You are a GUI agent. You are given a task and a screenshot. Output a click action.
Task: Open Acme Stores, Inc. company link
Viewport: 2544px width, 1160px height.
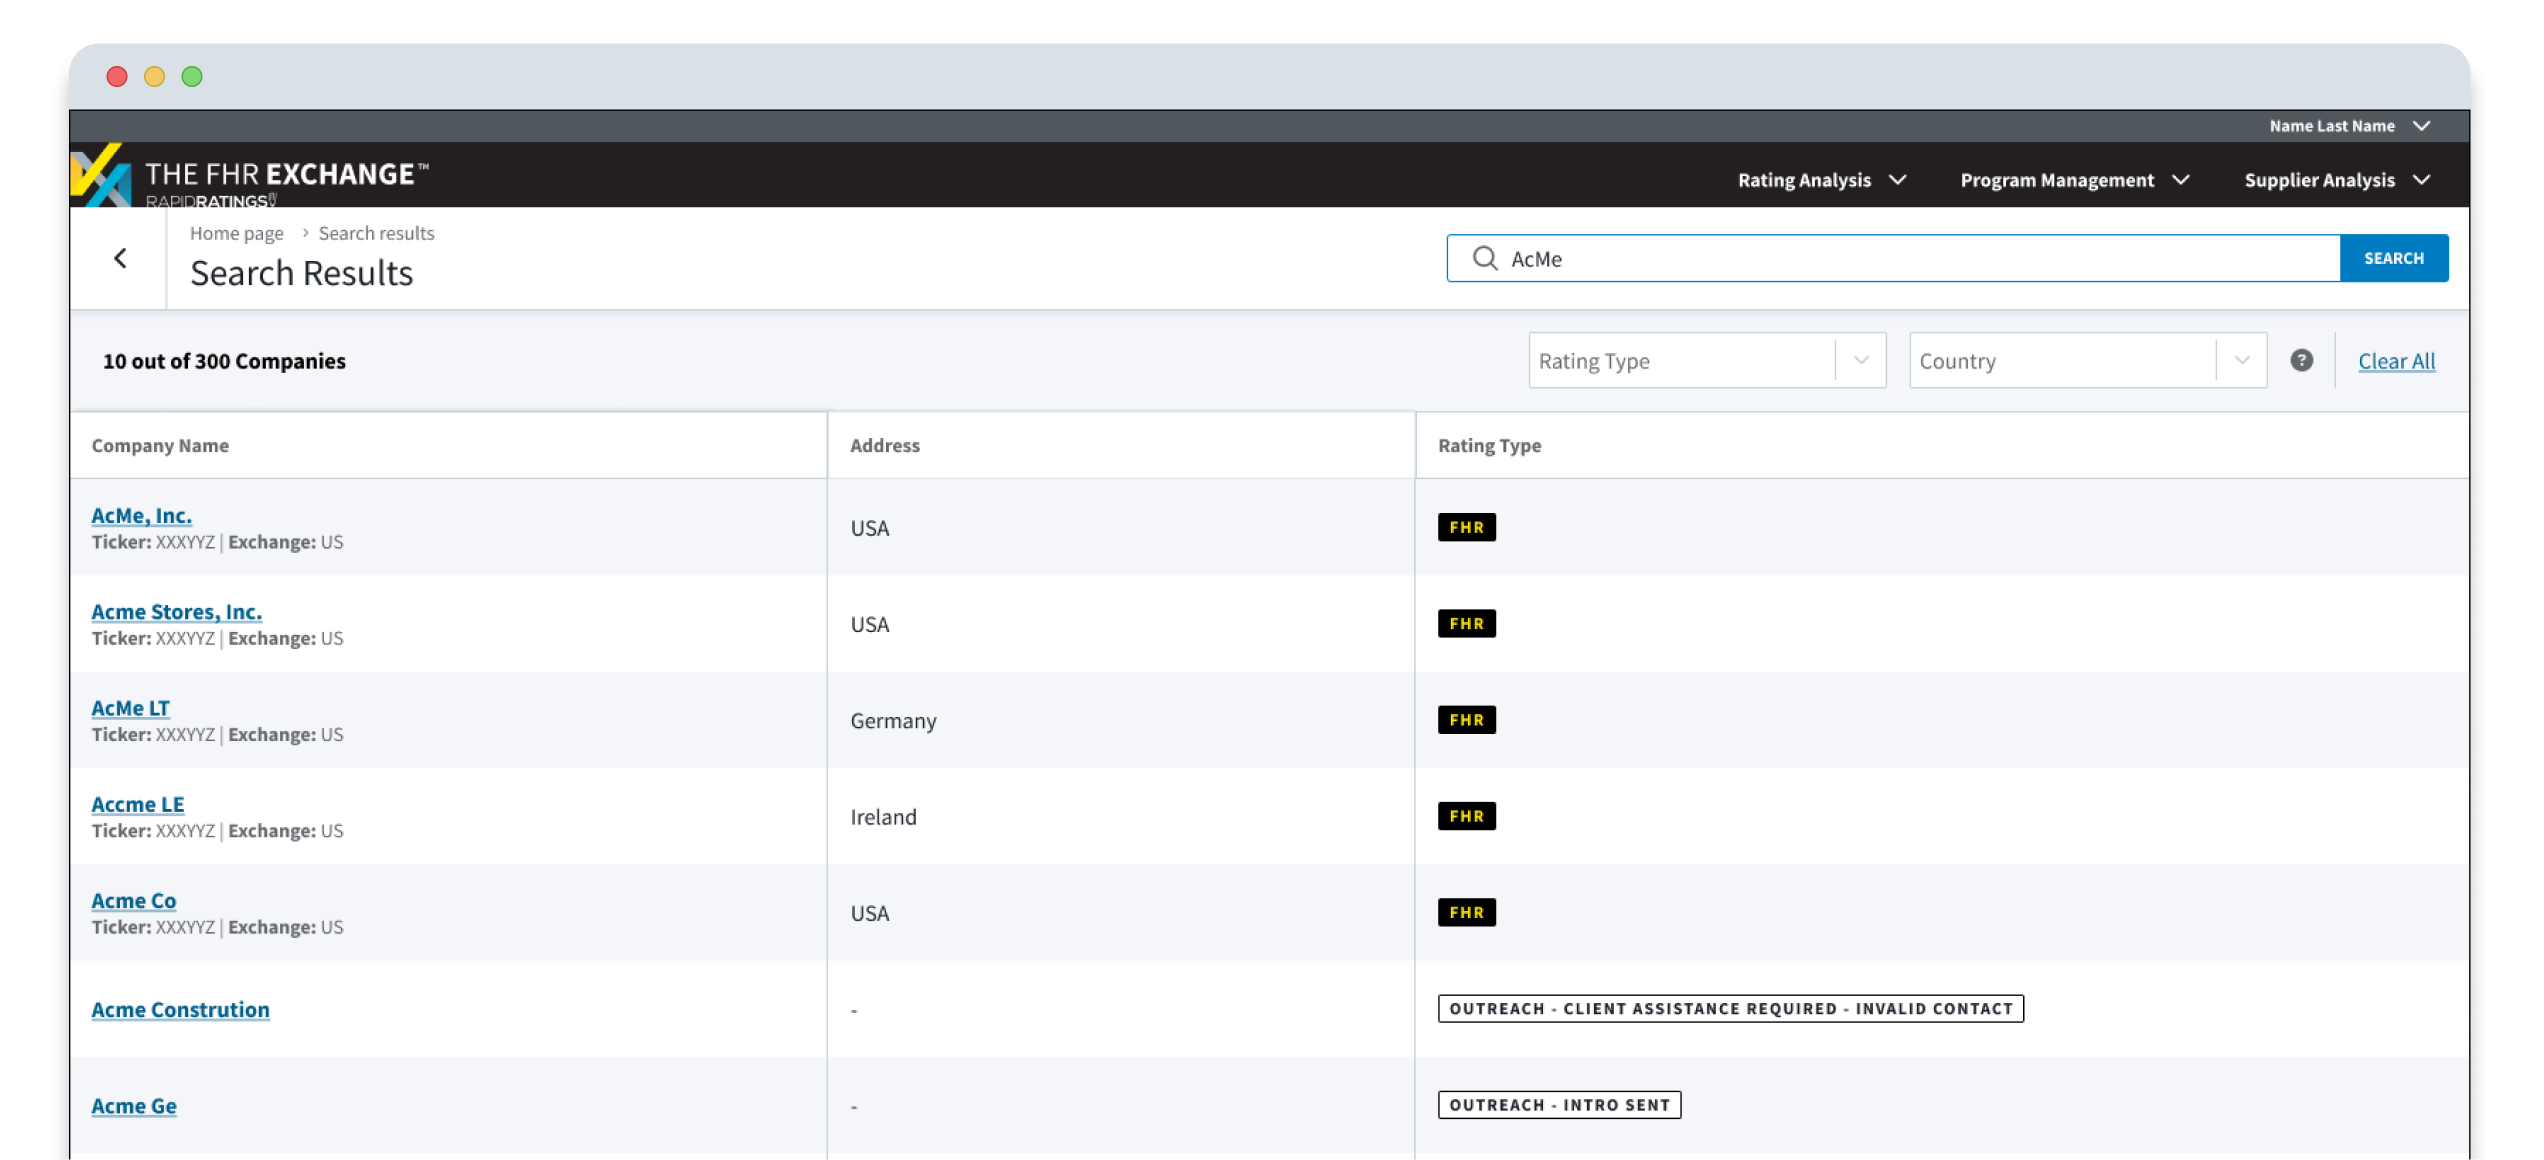coord(176,611)
